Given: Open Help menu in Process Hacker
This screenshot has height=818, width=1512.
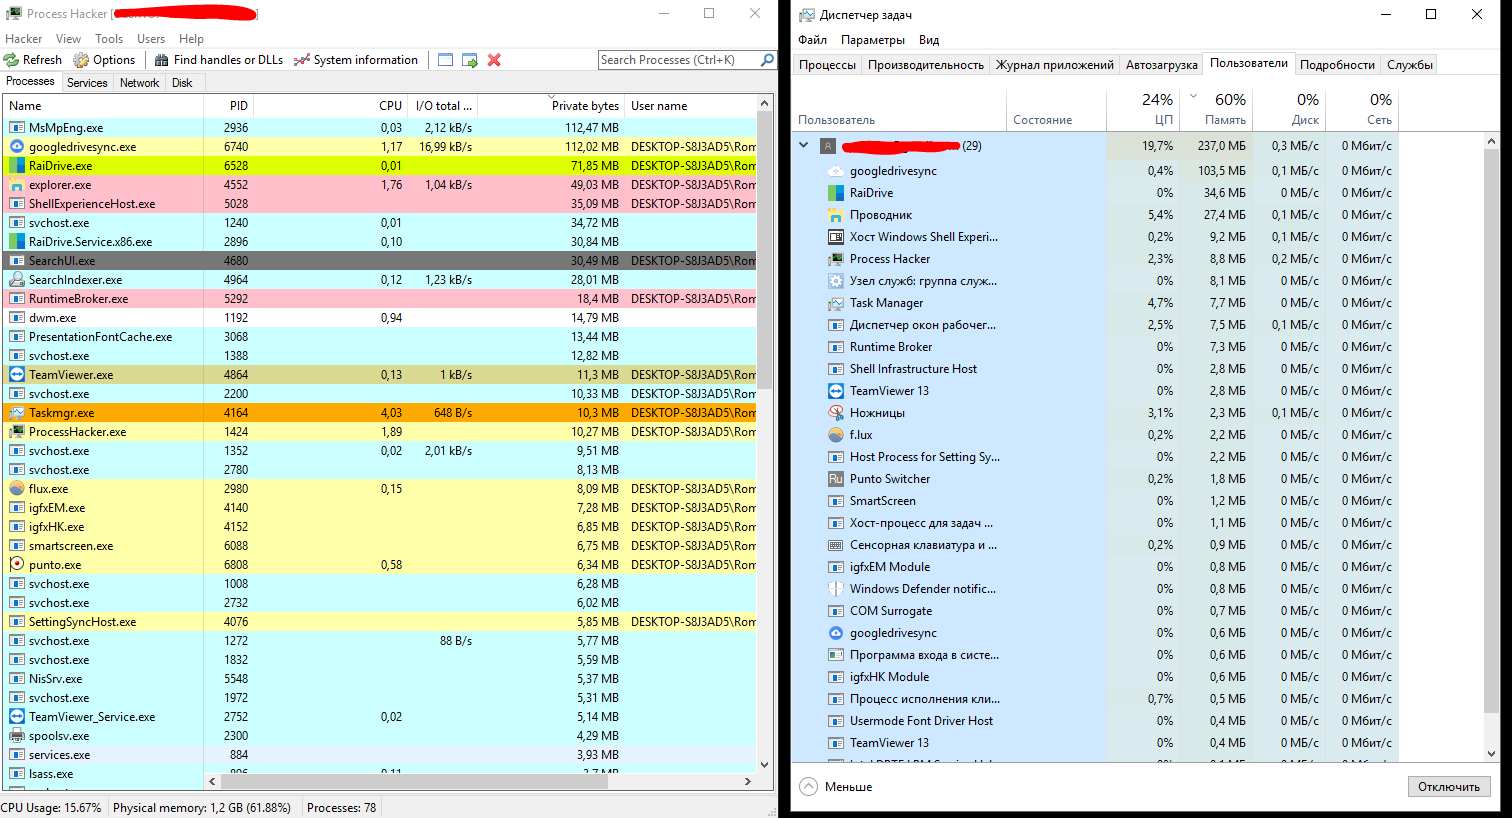Looking at the screenshot, I should (191, 39).
